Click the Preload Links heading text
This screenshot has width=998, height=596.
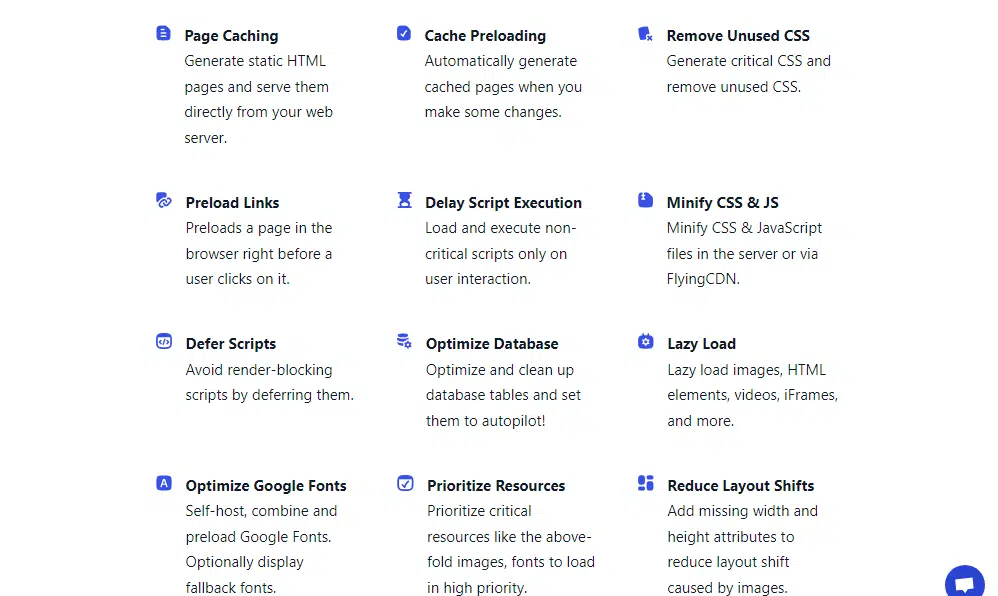[x=232, y=202]
